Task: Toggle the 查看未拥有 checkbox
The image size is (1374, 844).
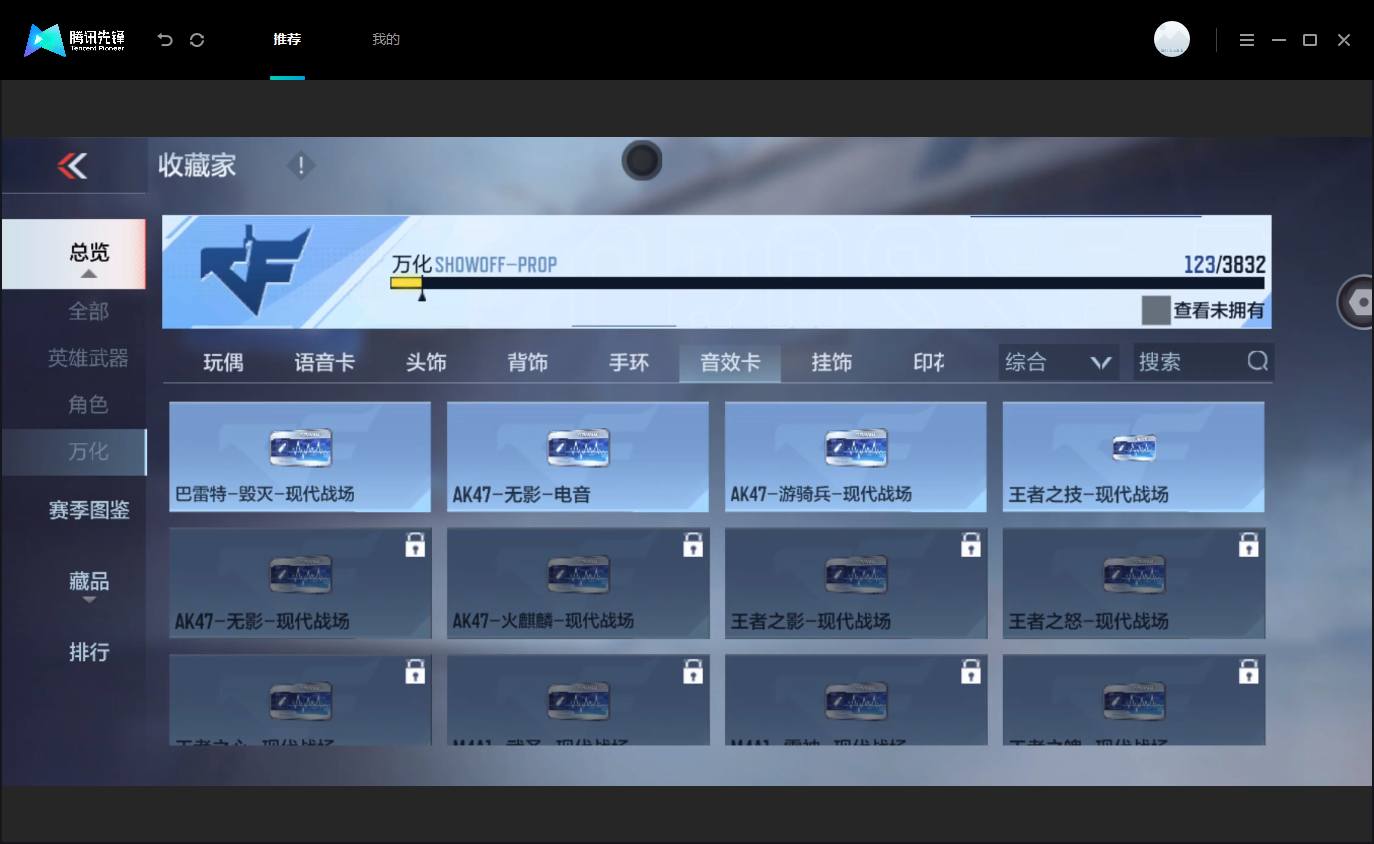Action: [1156, 310]
